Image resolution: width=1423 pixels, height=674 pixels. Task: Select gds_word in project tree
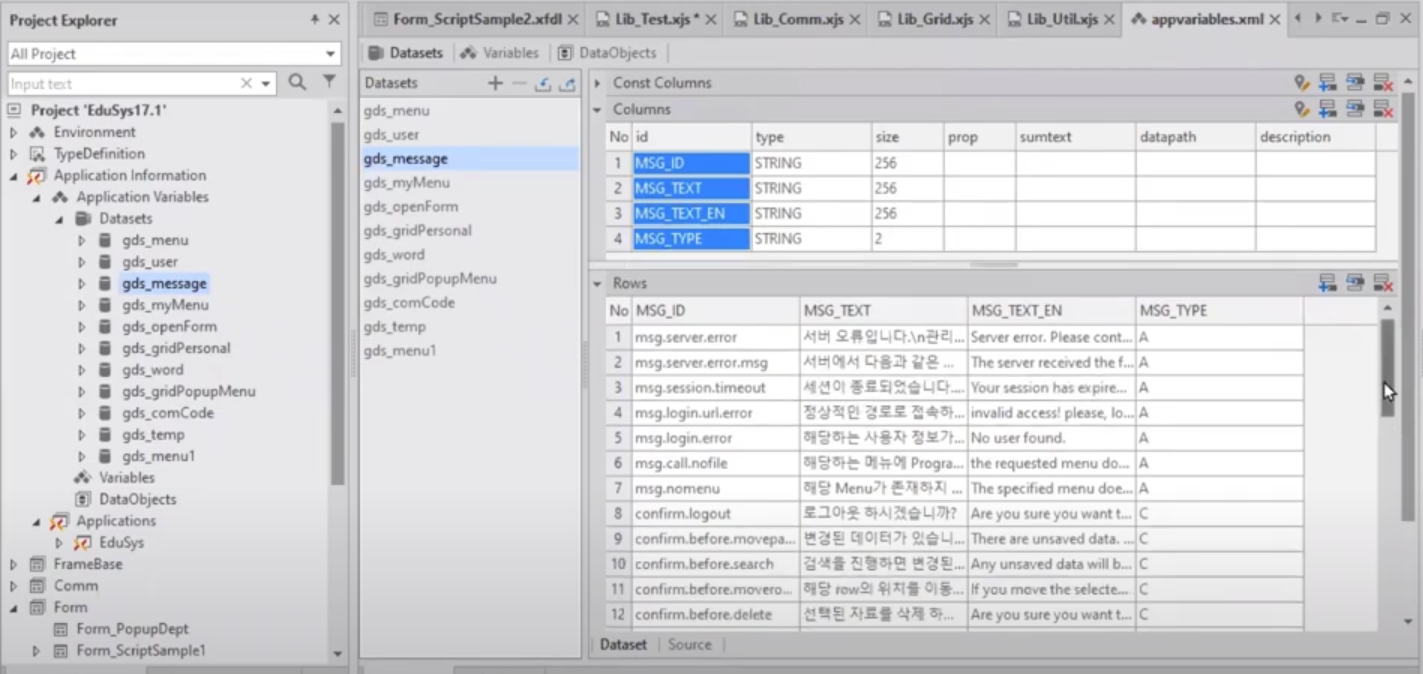(x=153, y=370)
